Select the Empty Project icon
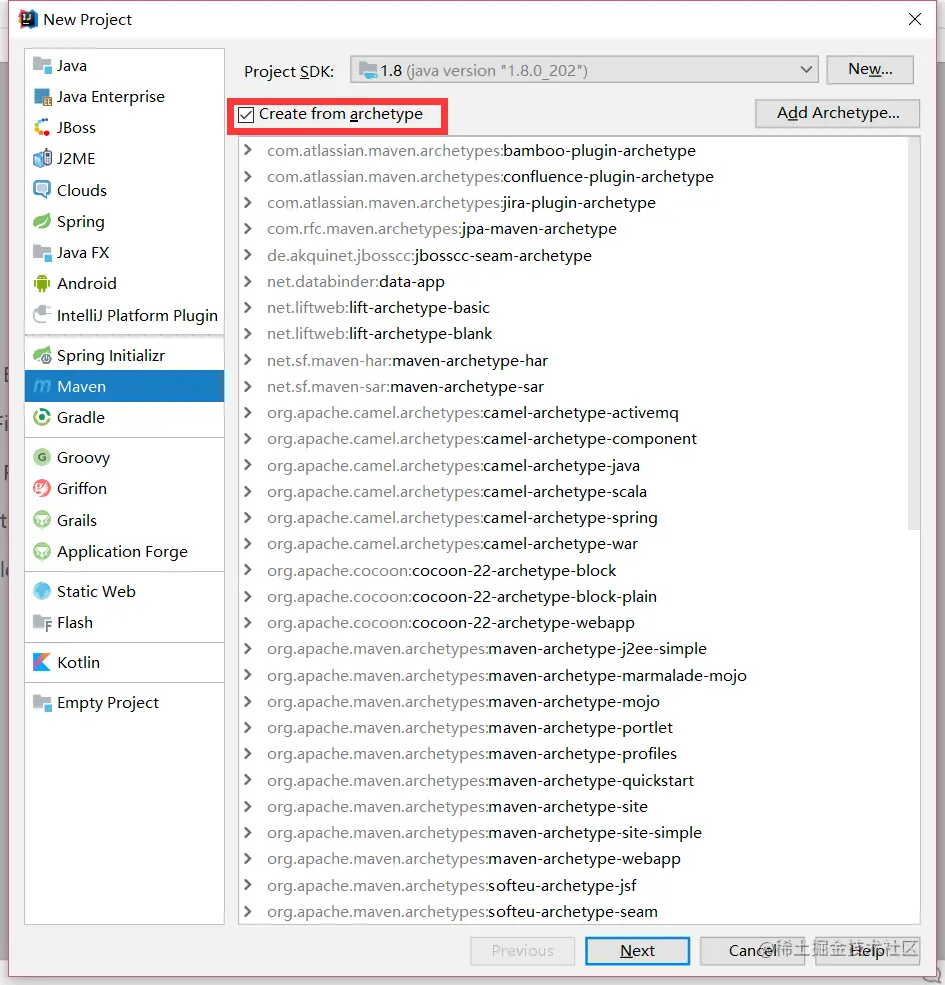Viewport: 945px width, 985px height. coord(42,702)
